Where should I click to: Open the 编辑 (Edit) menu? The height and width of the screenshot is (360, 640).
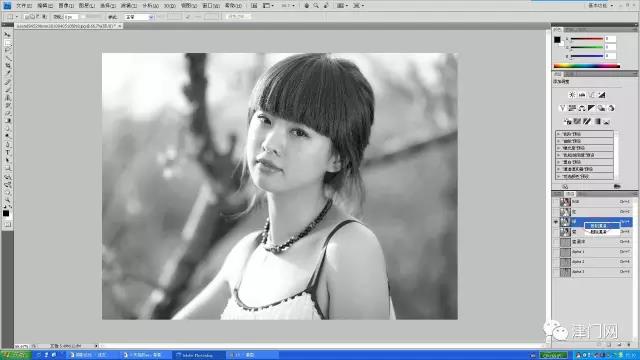pos(45,6)
